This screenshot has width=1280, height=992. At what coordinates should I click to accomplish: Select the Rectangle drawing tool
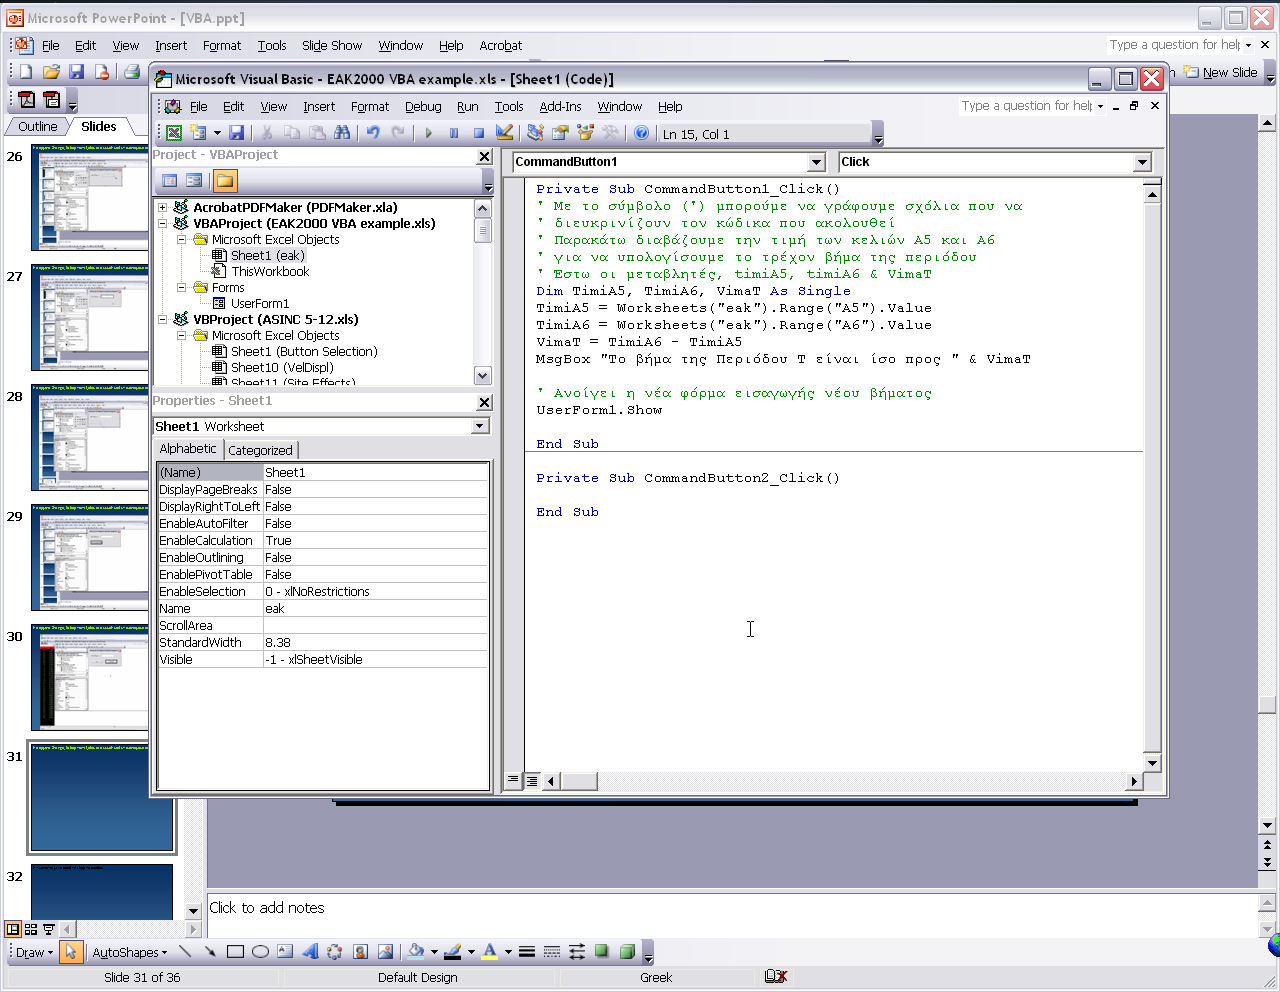click(235, 952)
